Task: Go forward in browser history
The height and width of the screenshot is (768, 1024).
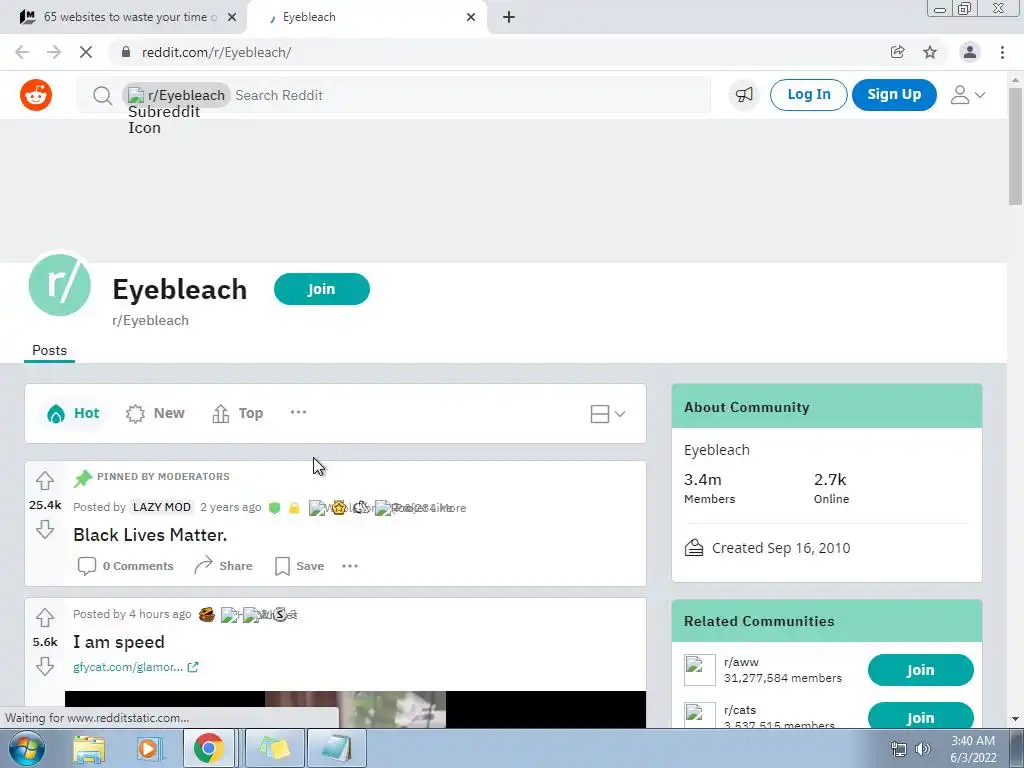Action: pos(54,52)
